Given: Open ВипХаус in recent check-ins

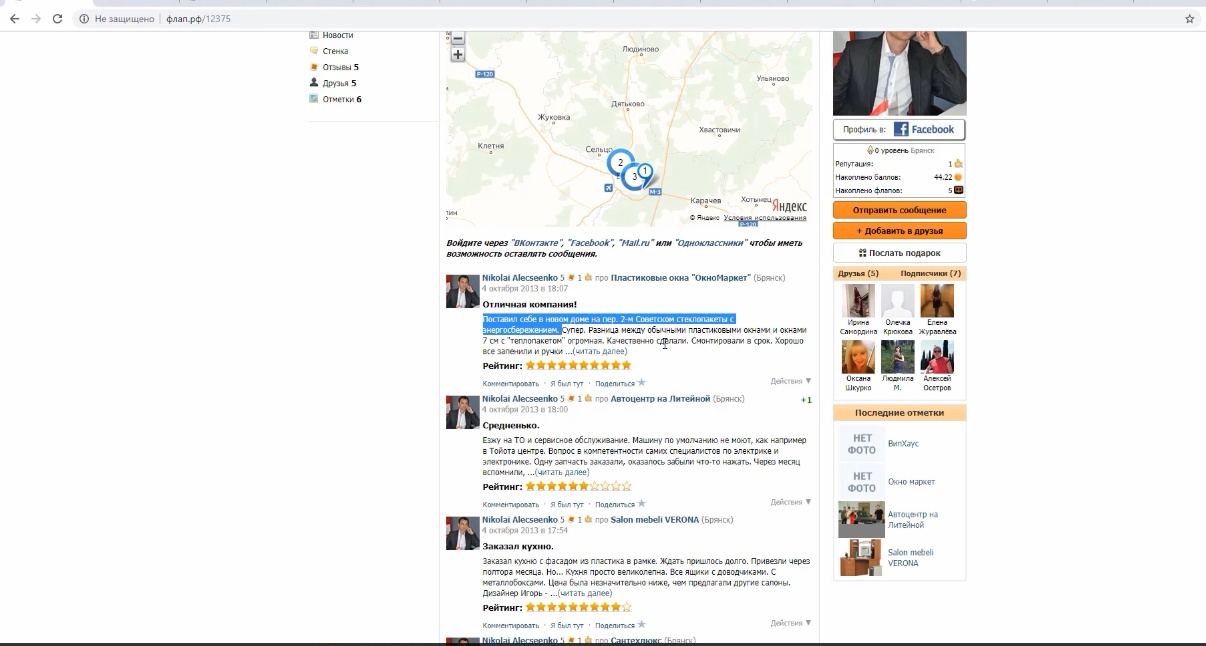Looking at the screenshot, I should coord(903,443).
